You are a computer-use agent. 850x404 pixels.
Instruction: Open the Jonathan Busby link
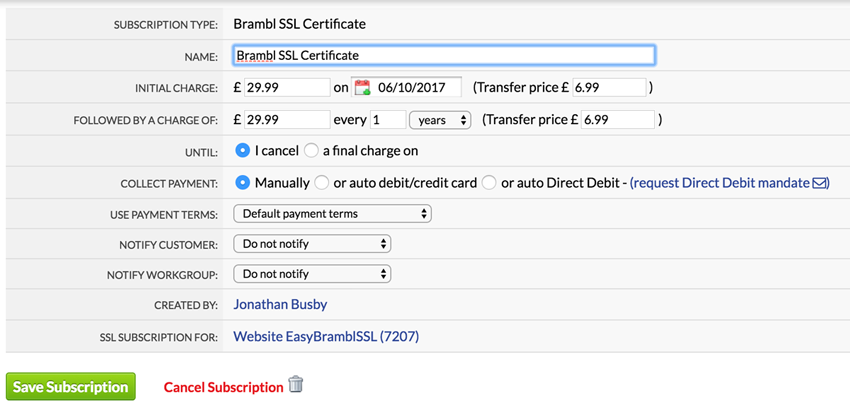pos(280,305)
